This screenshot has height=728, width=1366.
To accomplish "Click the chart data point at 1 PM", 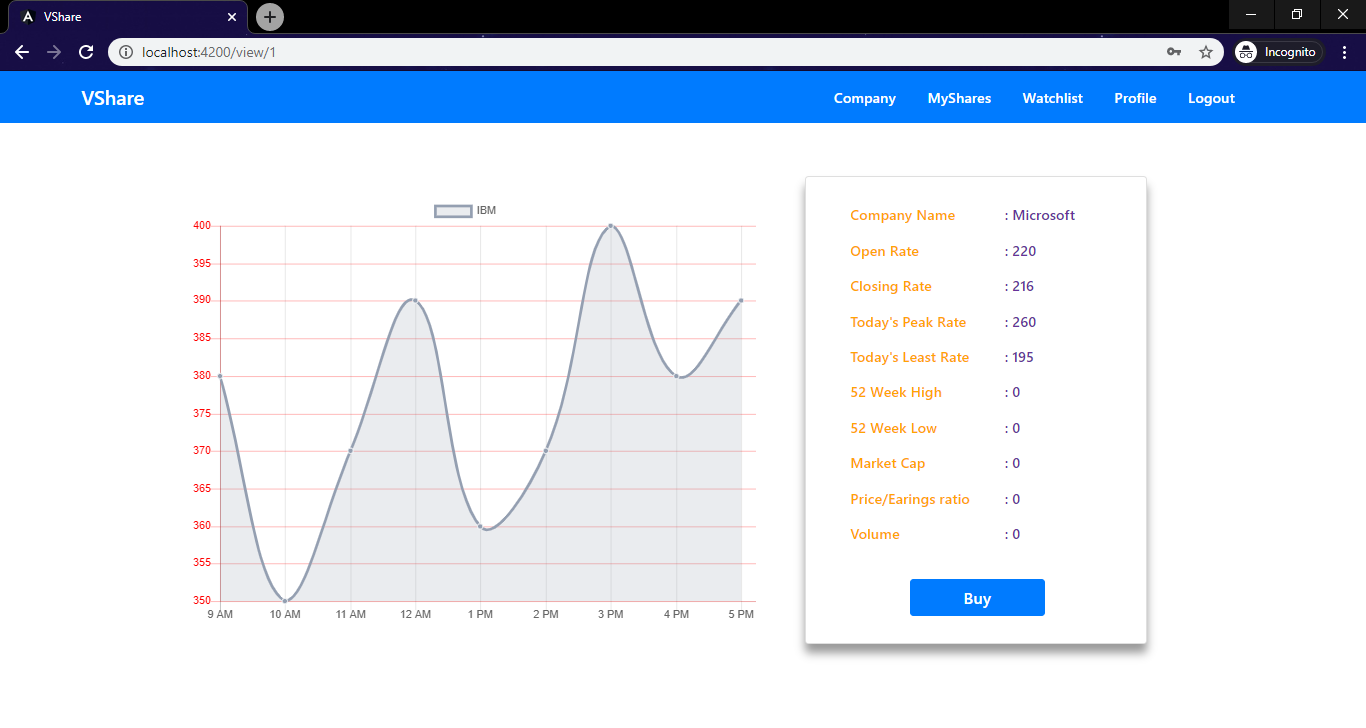I will coord(481,526).
